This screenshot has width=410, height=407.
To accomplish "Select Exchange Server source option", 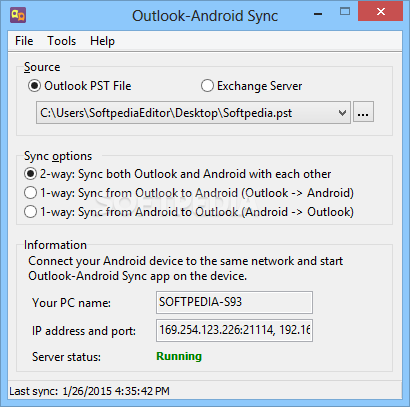I will (252, 86).
